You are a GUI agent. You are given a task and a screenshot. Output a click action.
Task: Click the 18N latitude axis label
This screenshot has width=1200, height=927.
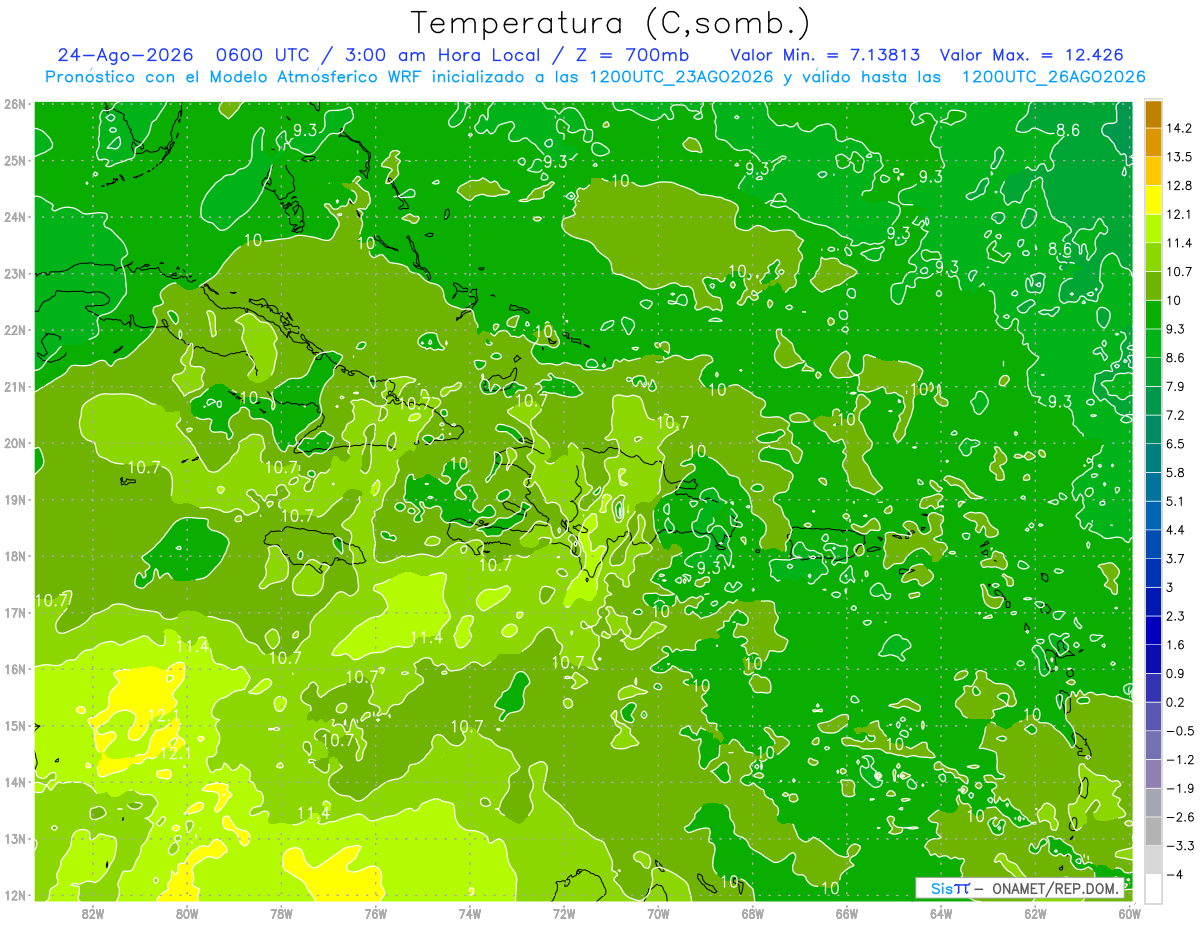[x=15, y=556]
